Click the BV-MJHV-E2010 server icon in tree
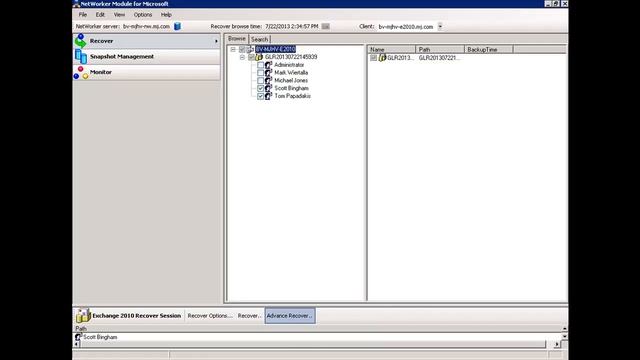The width and height of the screenshot is (640, 360). coord(250,49)
